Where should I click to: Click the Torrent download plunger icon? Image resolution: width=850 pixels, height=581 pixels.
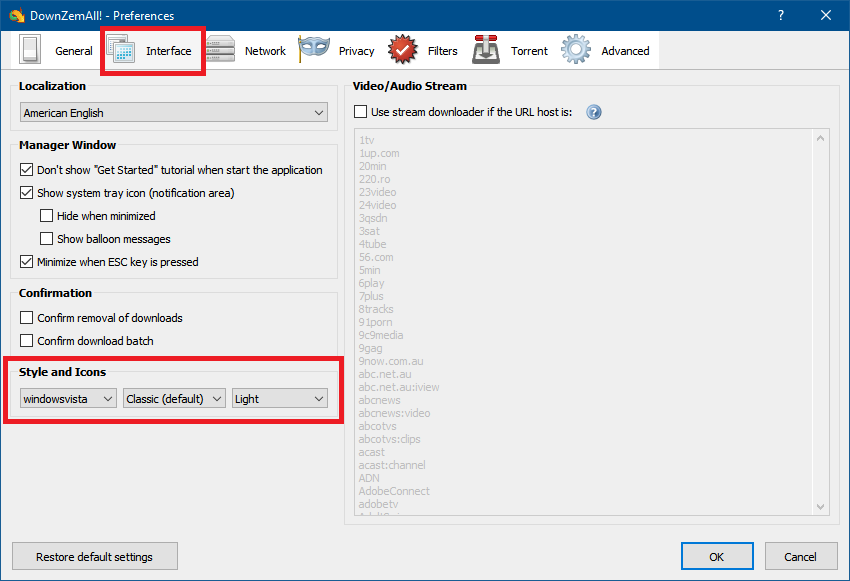point(486,50)
